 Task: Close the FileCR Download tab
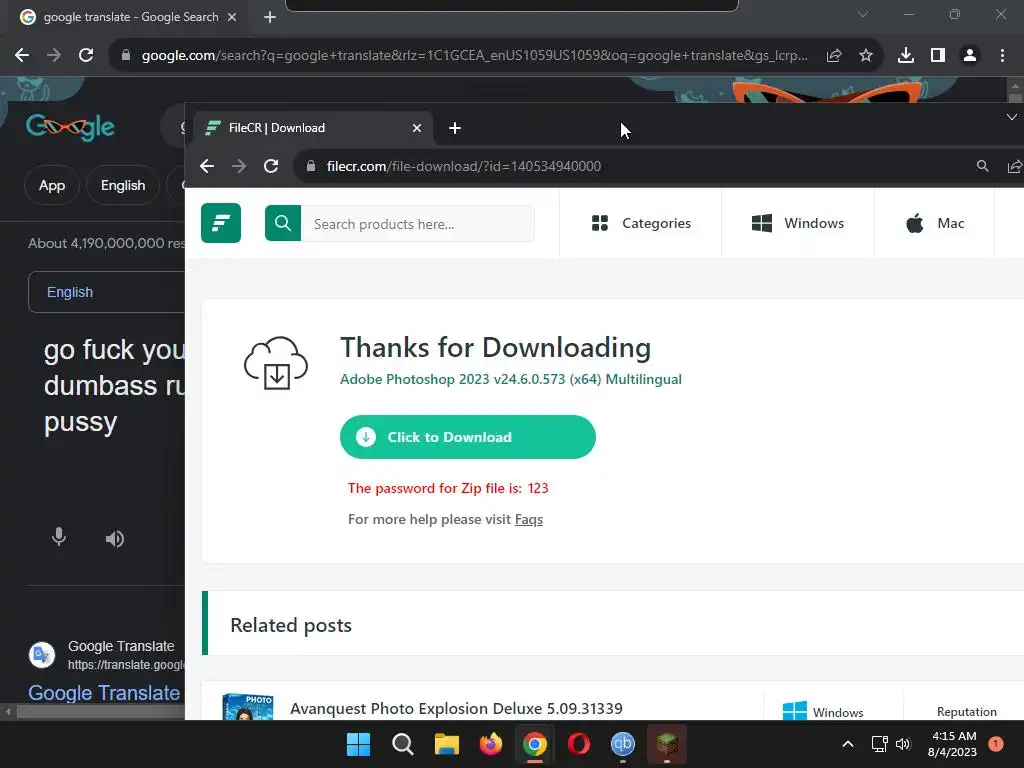pyautogui.click(x=417, y=128)
